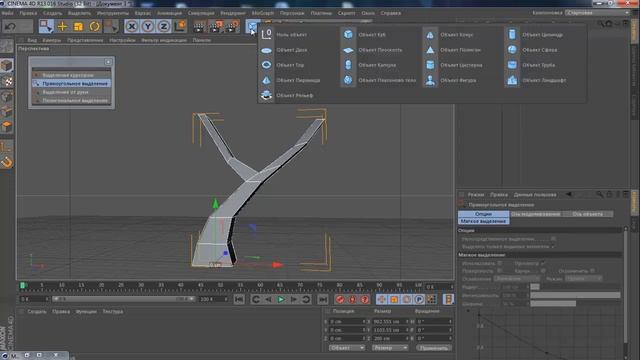Close the floating selection popup
Image resolution: width=640 pixels, height=360 pixels.
pyautogui.click(x=108, y=62)
